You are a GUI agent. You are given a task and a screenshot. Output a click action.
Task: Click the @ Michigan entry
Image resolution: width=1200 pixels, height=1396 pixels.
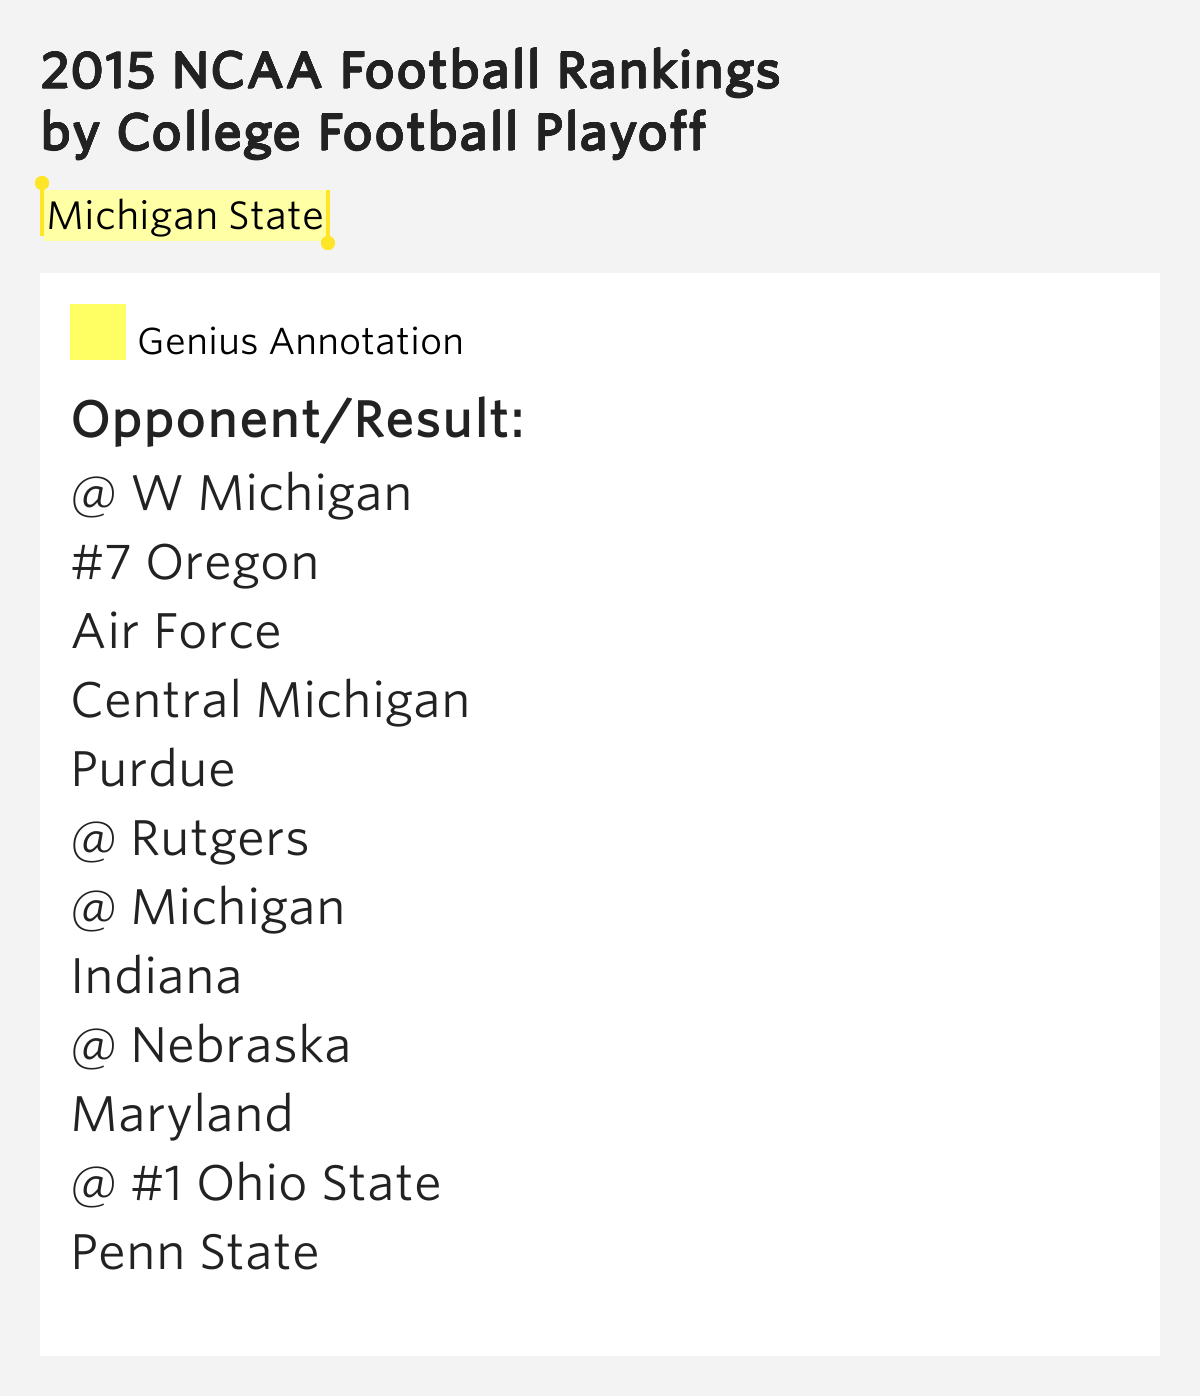[209, 908]
